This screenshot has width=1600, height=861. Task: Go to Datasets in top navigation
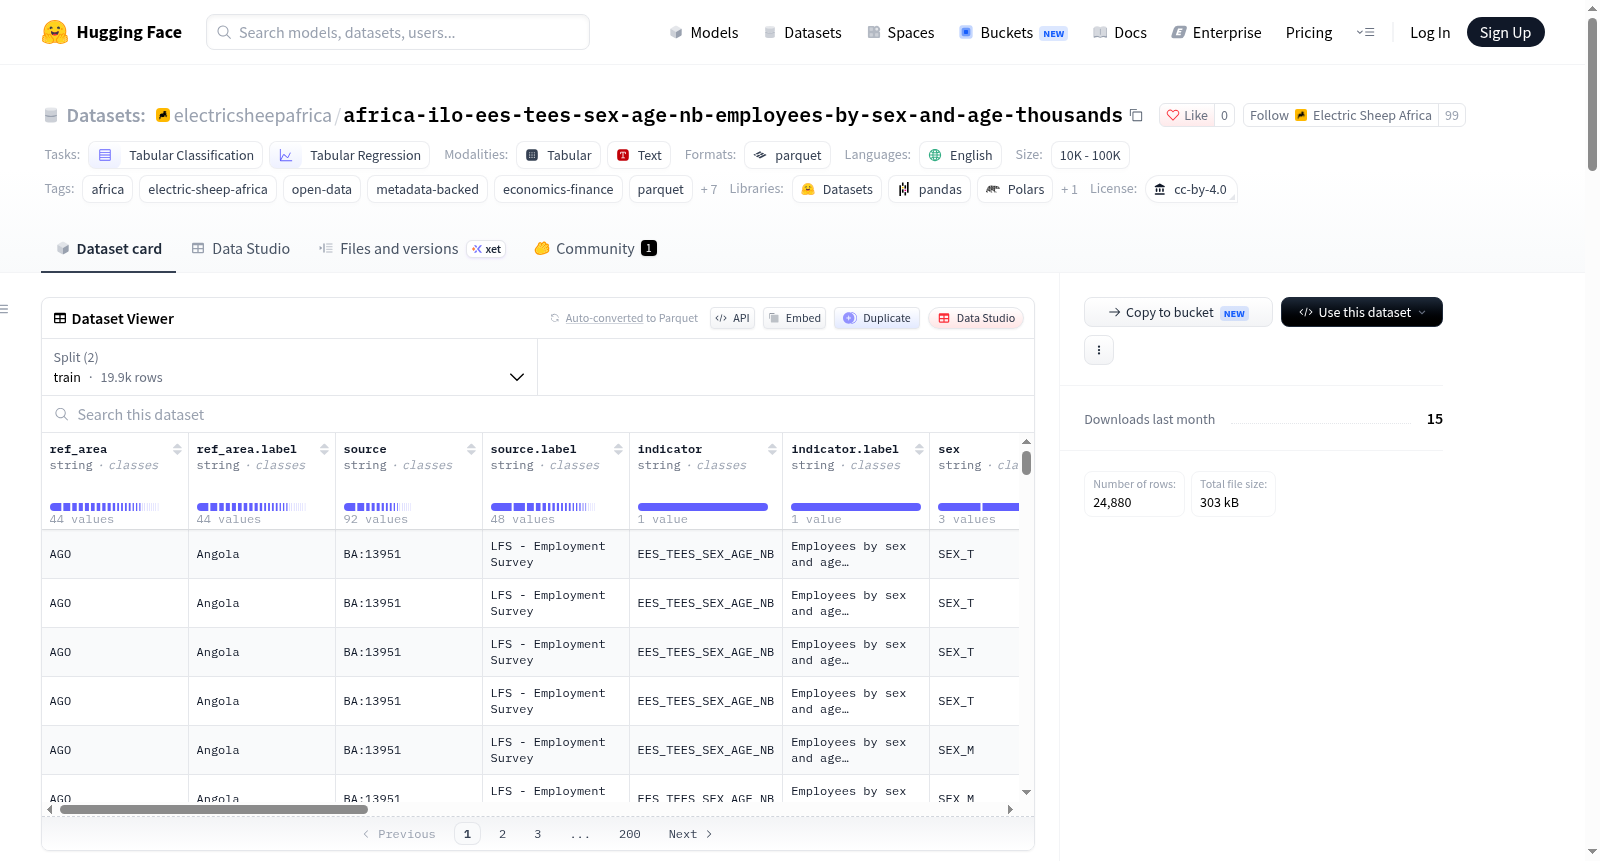pos(802,32)
